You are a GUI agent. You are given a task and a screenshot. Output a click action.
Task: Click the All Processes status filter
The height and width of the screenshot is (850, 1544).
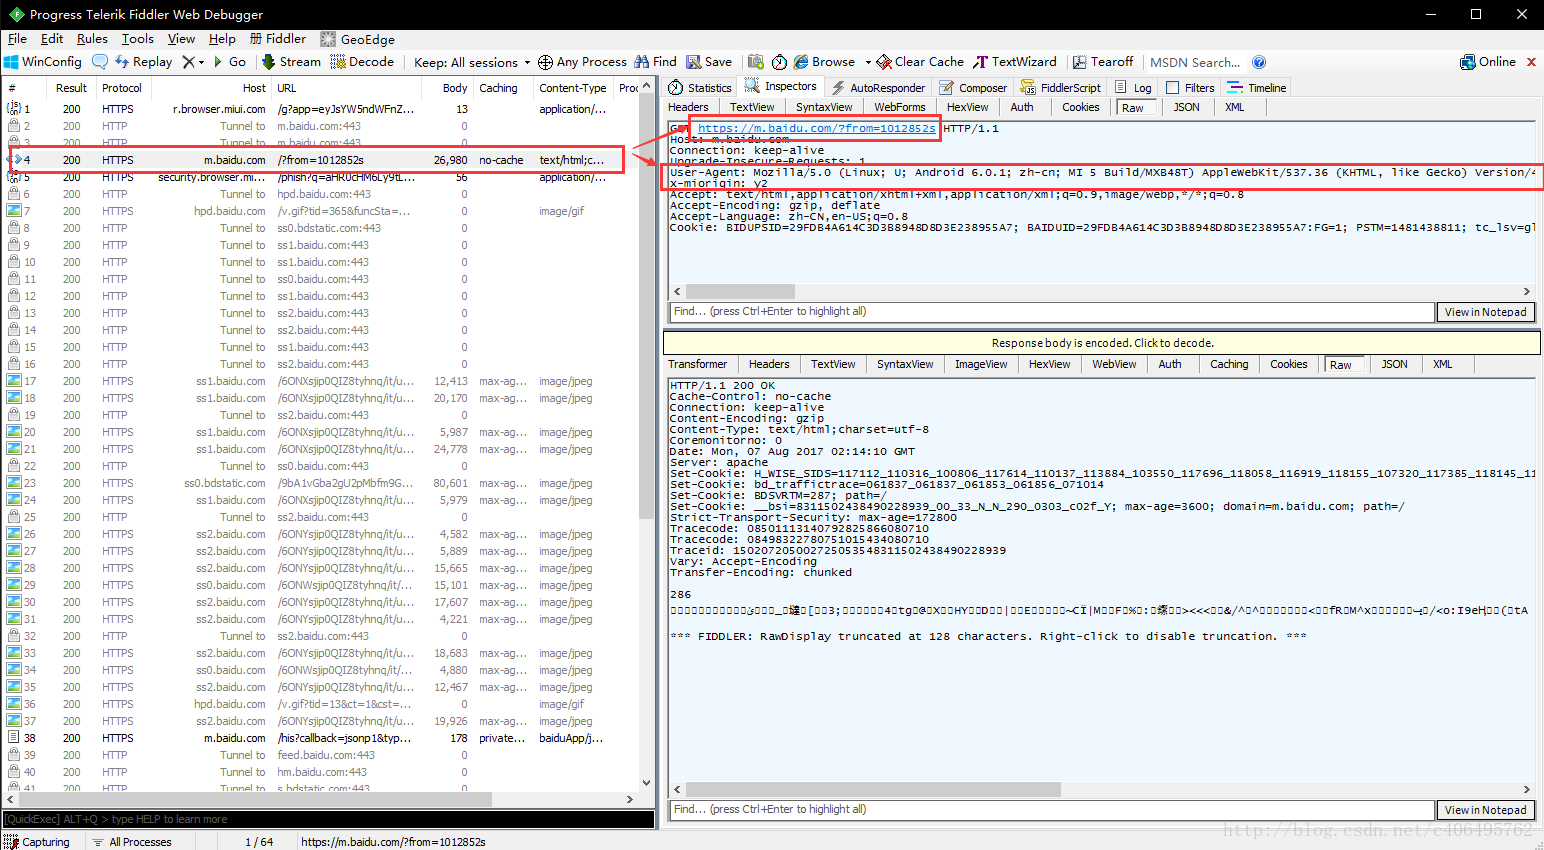coord(132,842)
